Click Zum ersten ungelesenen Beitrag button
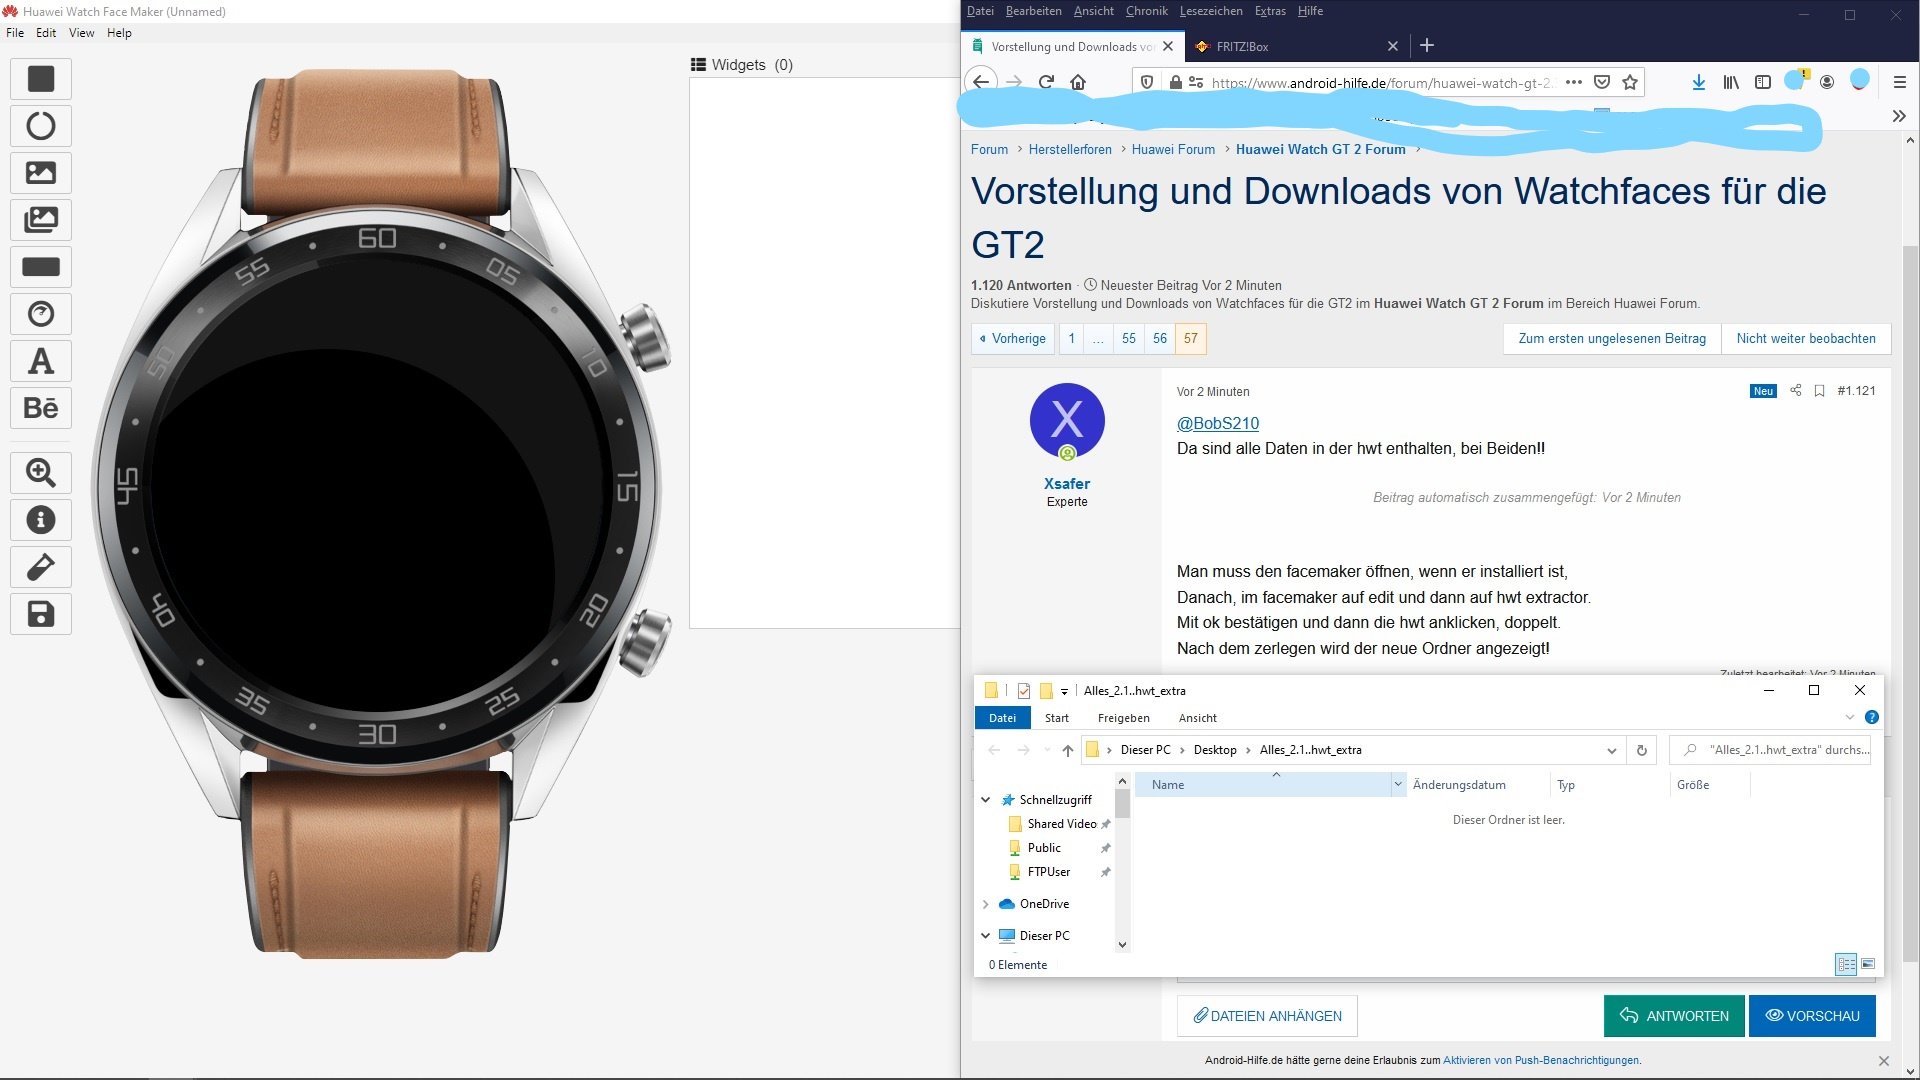This screenshot has width=1920, height=1080. [x=1612, y=339]
